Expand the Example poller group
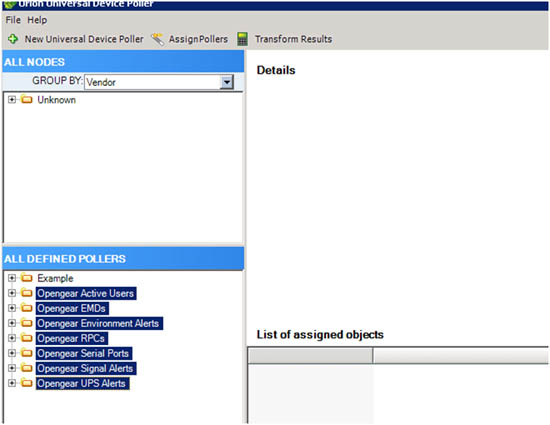The height and width of the screenshot is (425, 550). [12, 278]
